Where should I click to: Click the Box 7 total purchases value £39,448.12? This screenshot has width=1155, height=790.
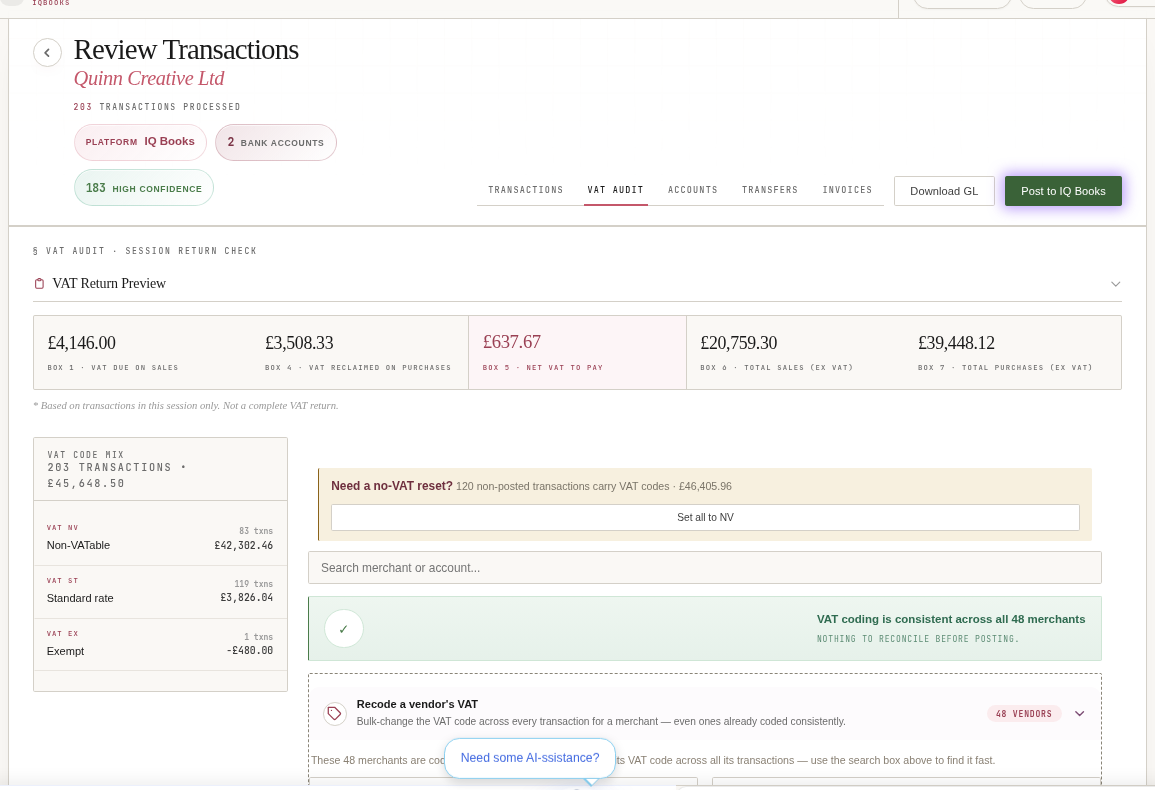click(x=956, y=343)
